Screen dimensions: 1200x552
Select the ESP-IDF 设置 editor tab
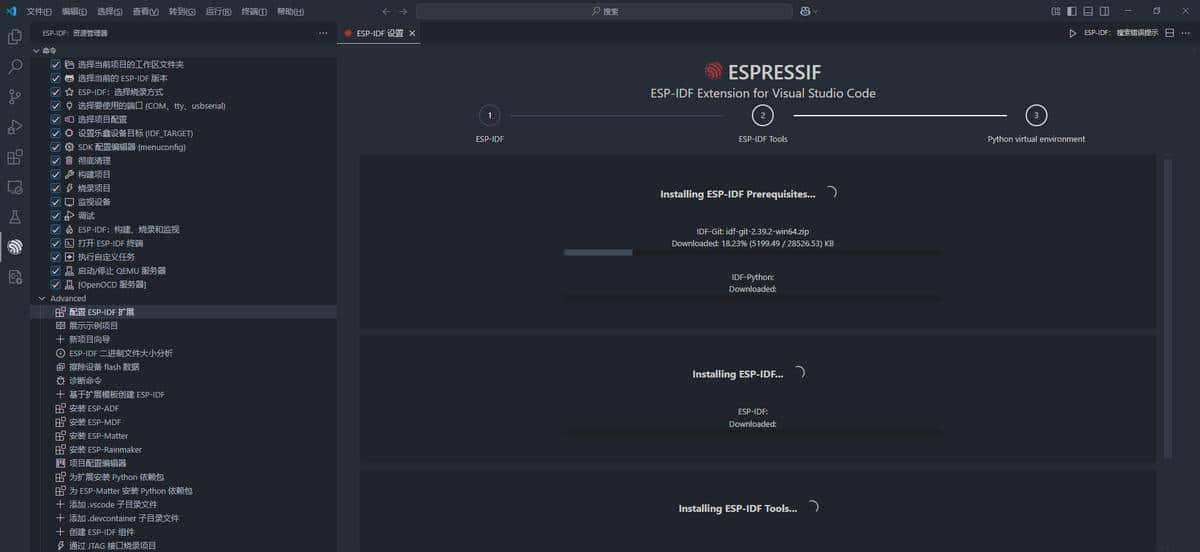pyautogui.click(x=380, y=33)
